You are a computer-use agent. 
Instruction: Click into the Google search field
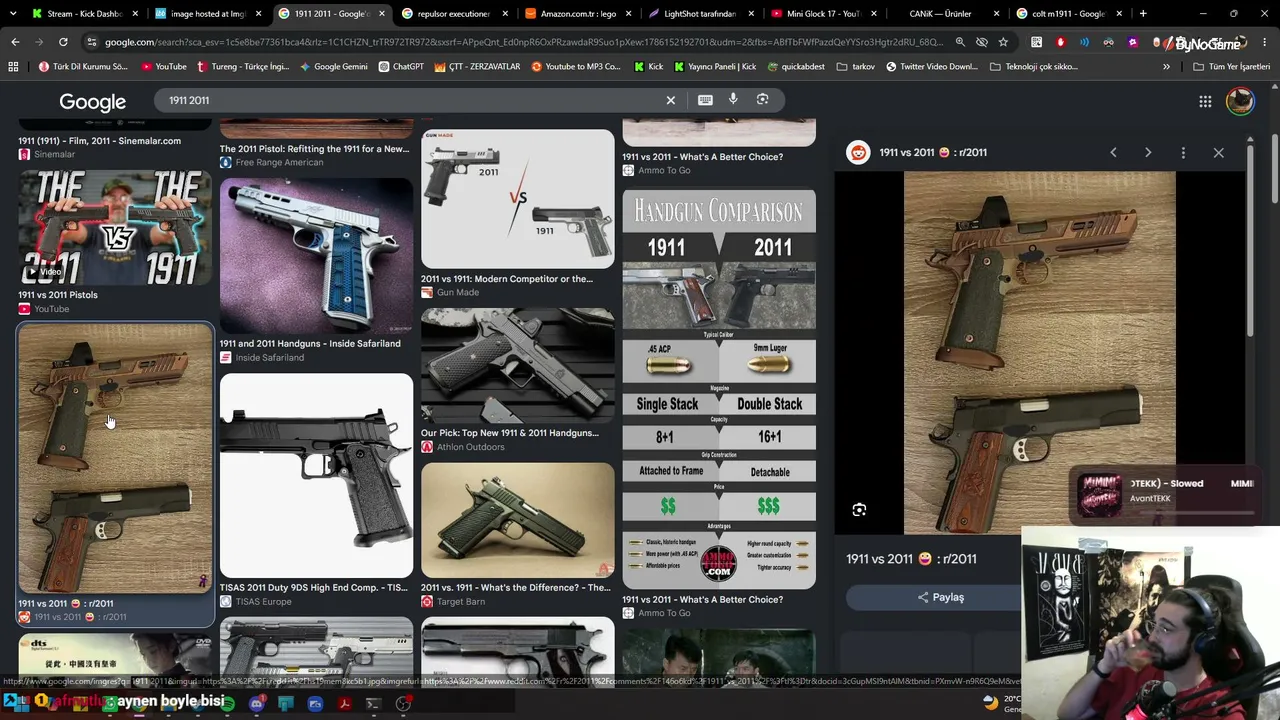410,100
